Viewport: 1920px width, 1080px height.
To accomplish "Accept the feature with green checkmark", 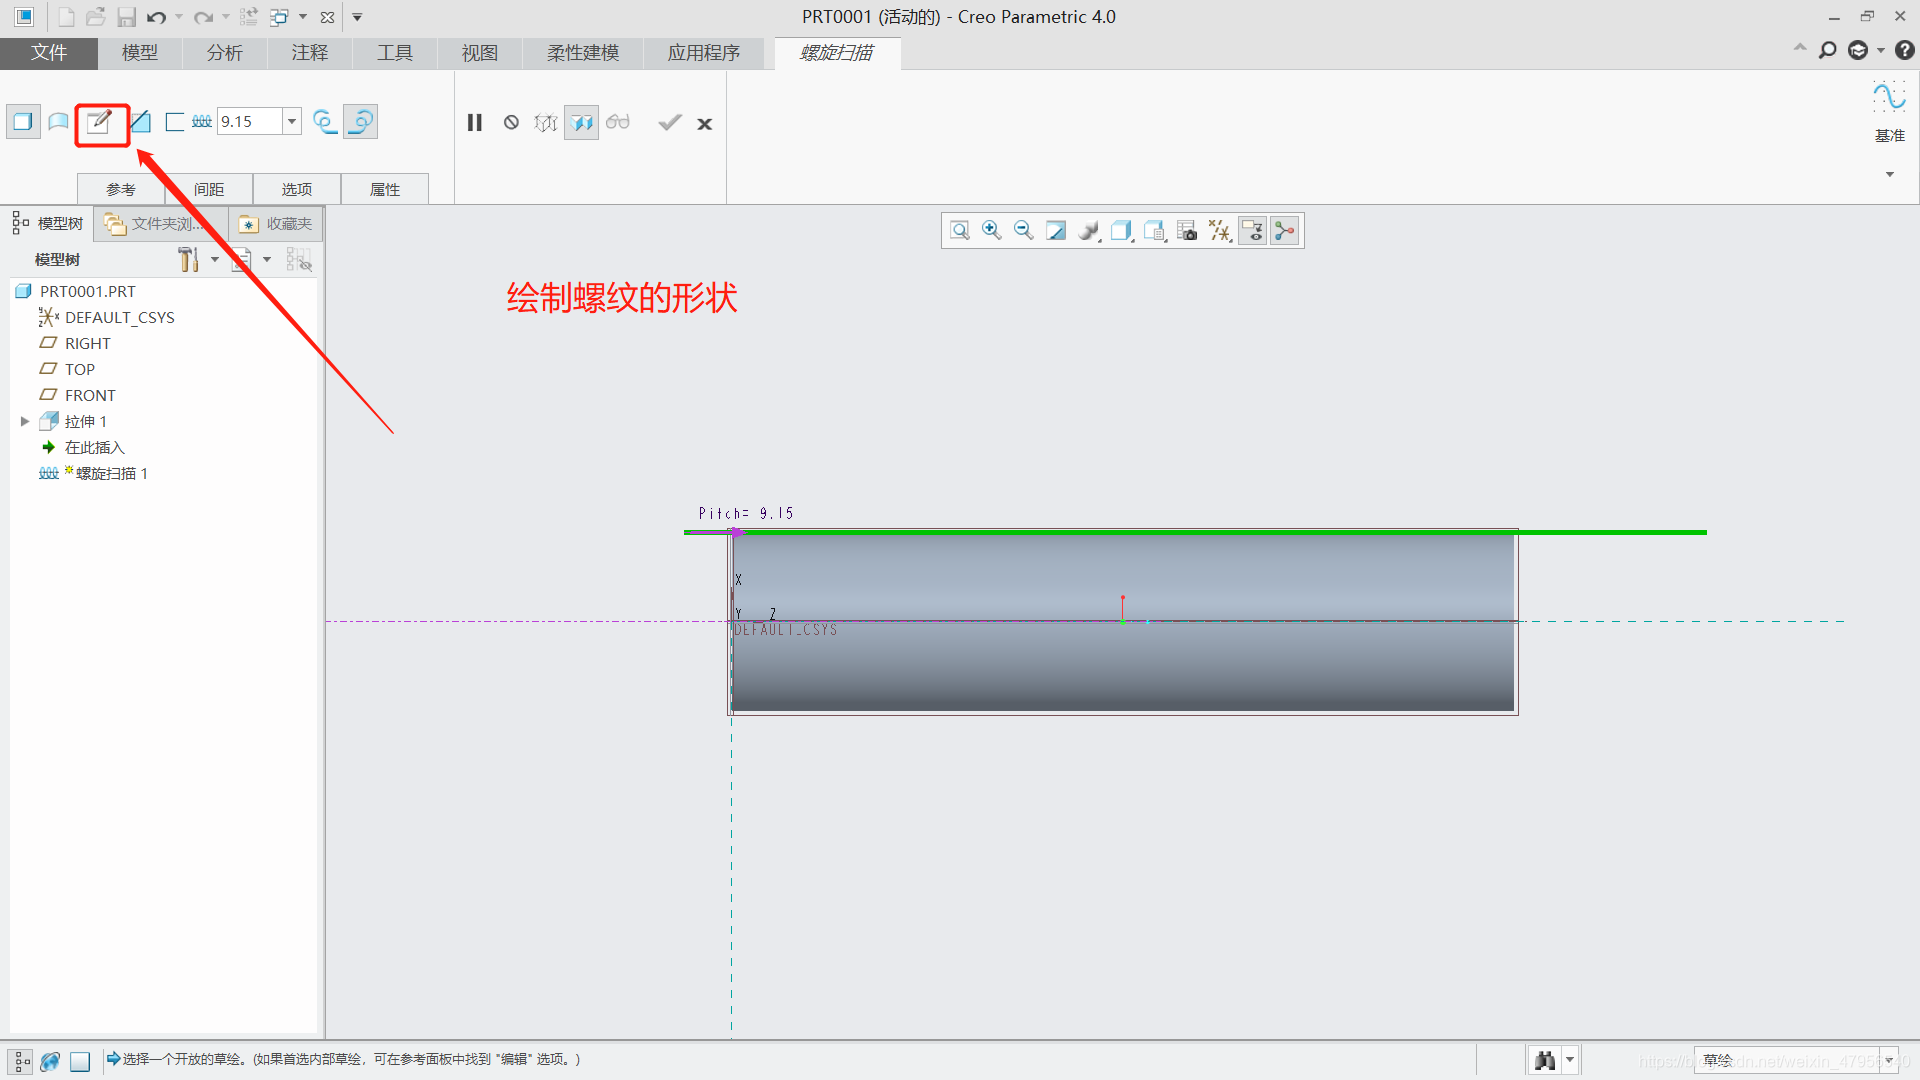I will pos(669,123).
